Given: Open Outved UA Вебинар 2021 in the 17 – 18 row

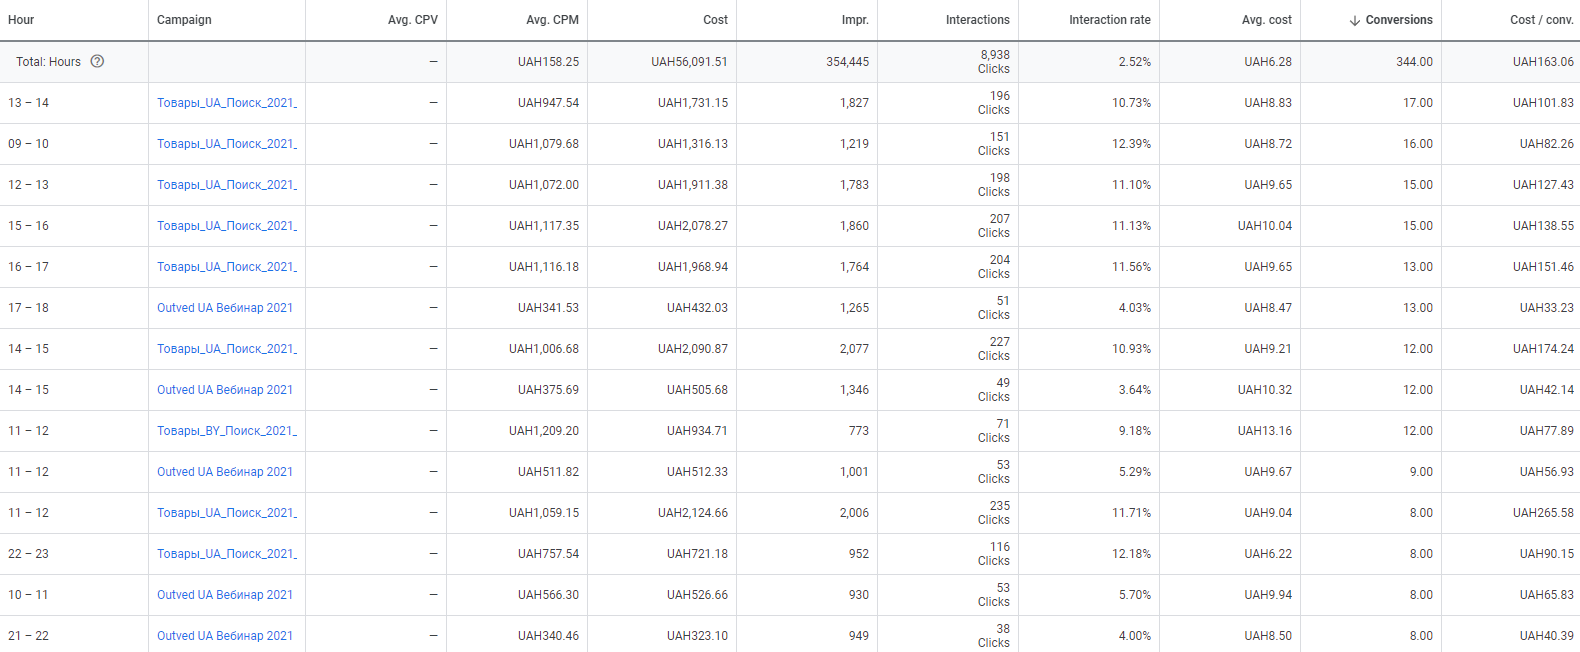Looking at the screenshot, I should coord(225,308).
